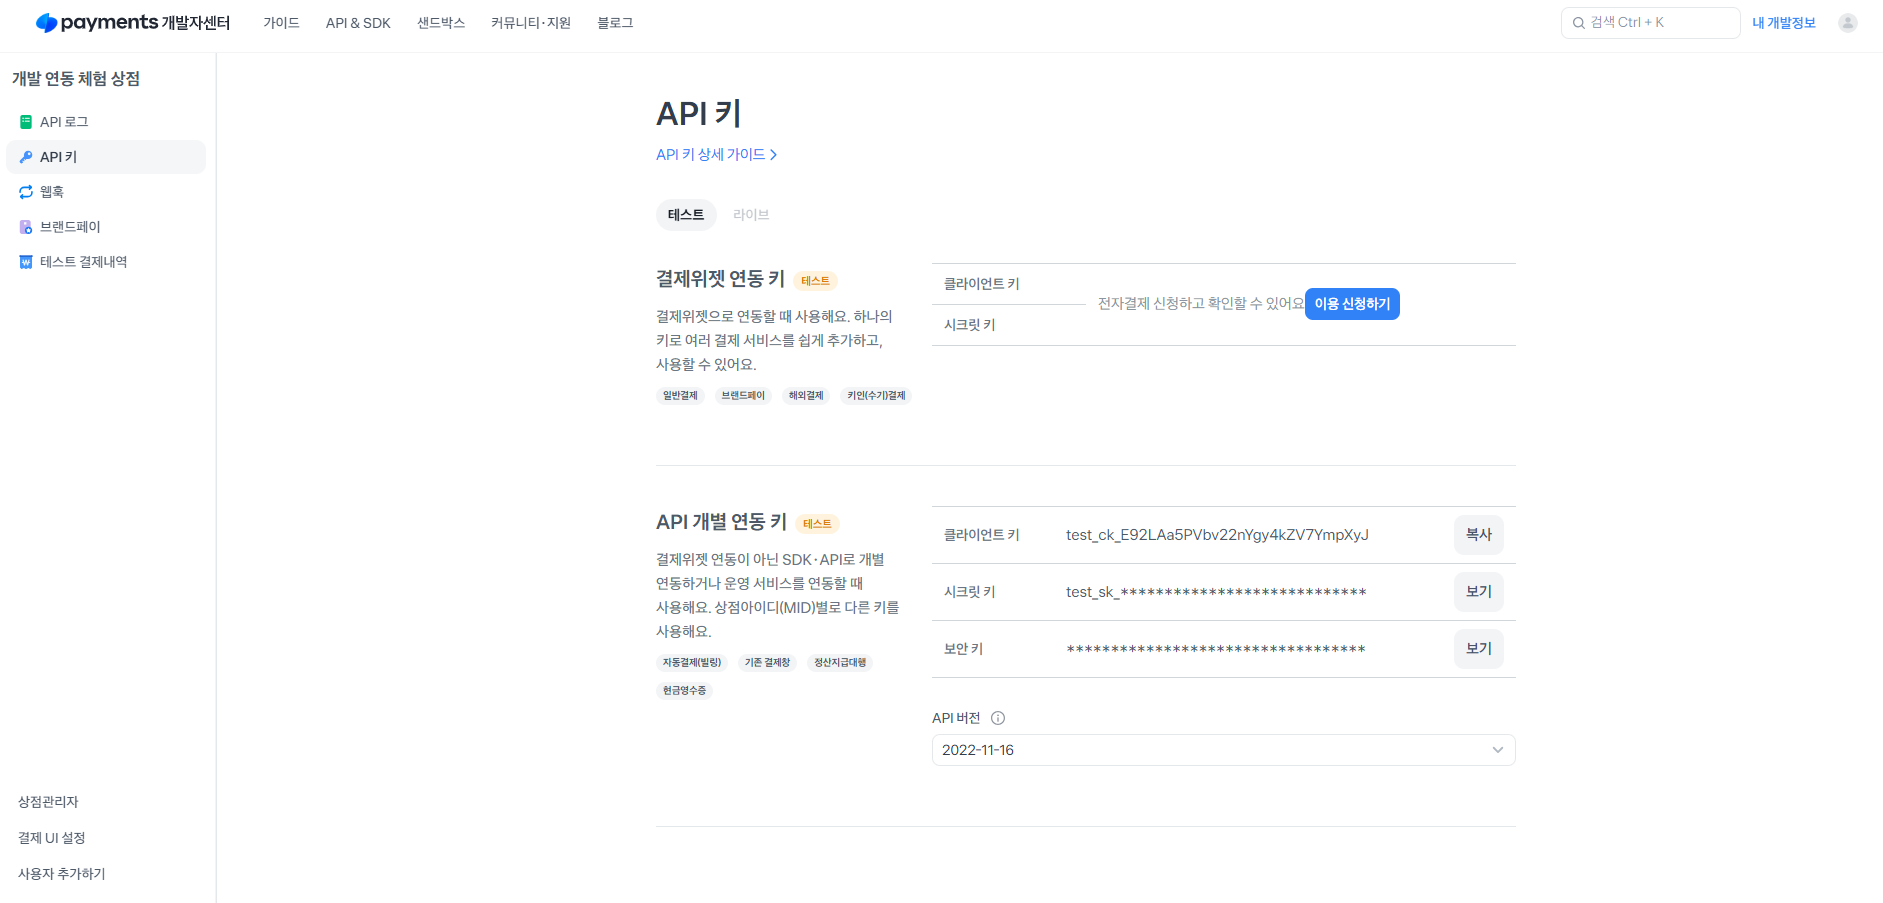Open 결제 UI 설정 in sidebar
The width and height of the screenshot is (1883, 903).
click(52, 838)
